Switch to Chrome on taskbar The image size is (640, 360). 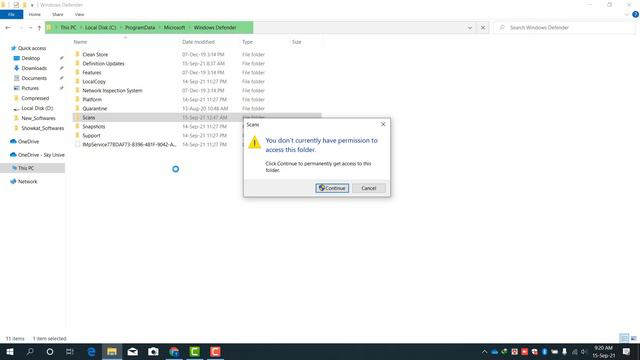click(174, 352)
